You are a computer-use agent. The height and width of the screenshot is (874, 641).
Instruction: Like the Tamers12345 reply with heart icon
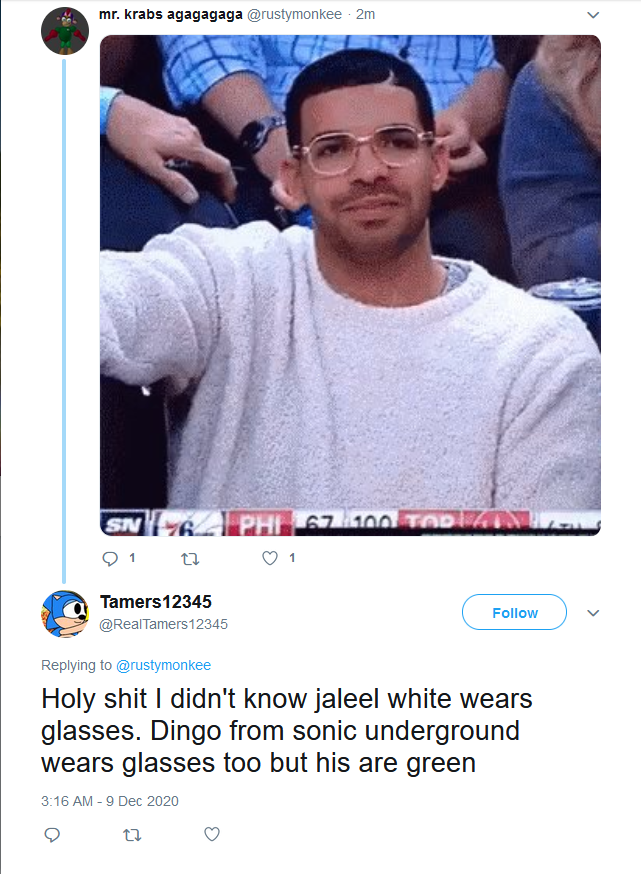pyautogui.click(x=212, y=834)
